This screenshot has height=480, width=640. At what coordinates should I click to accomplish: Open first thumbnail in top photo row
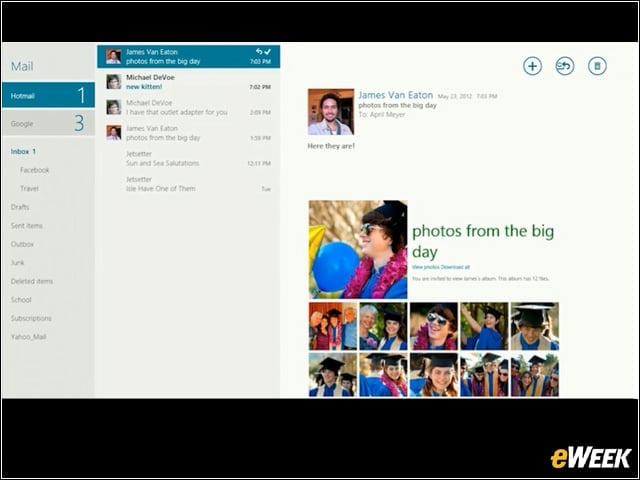333,326
